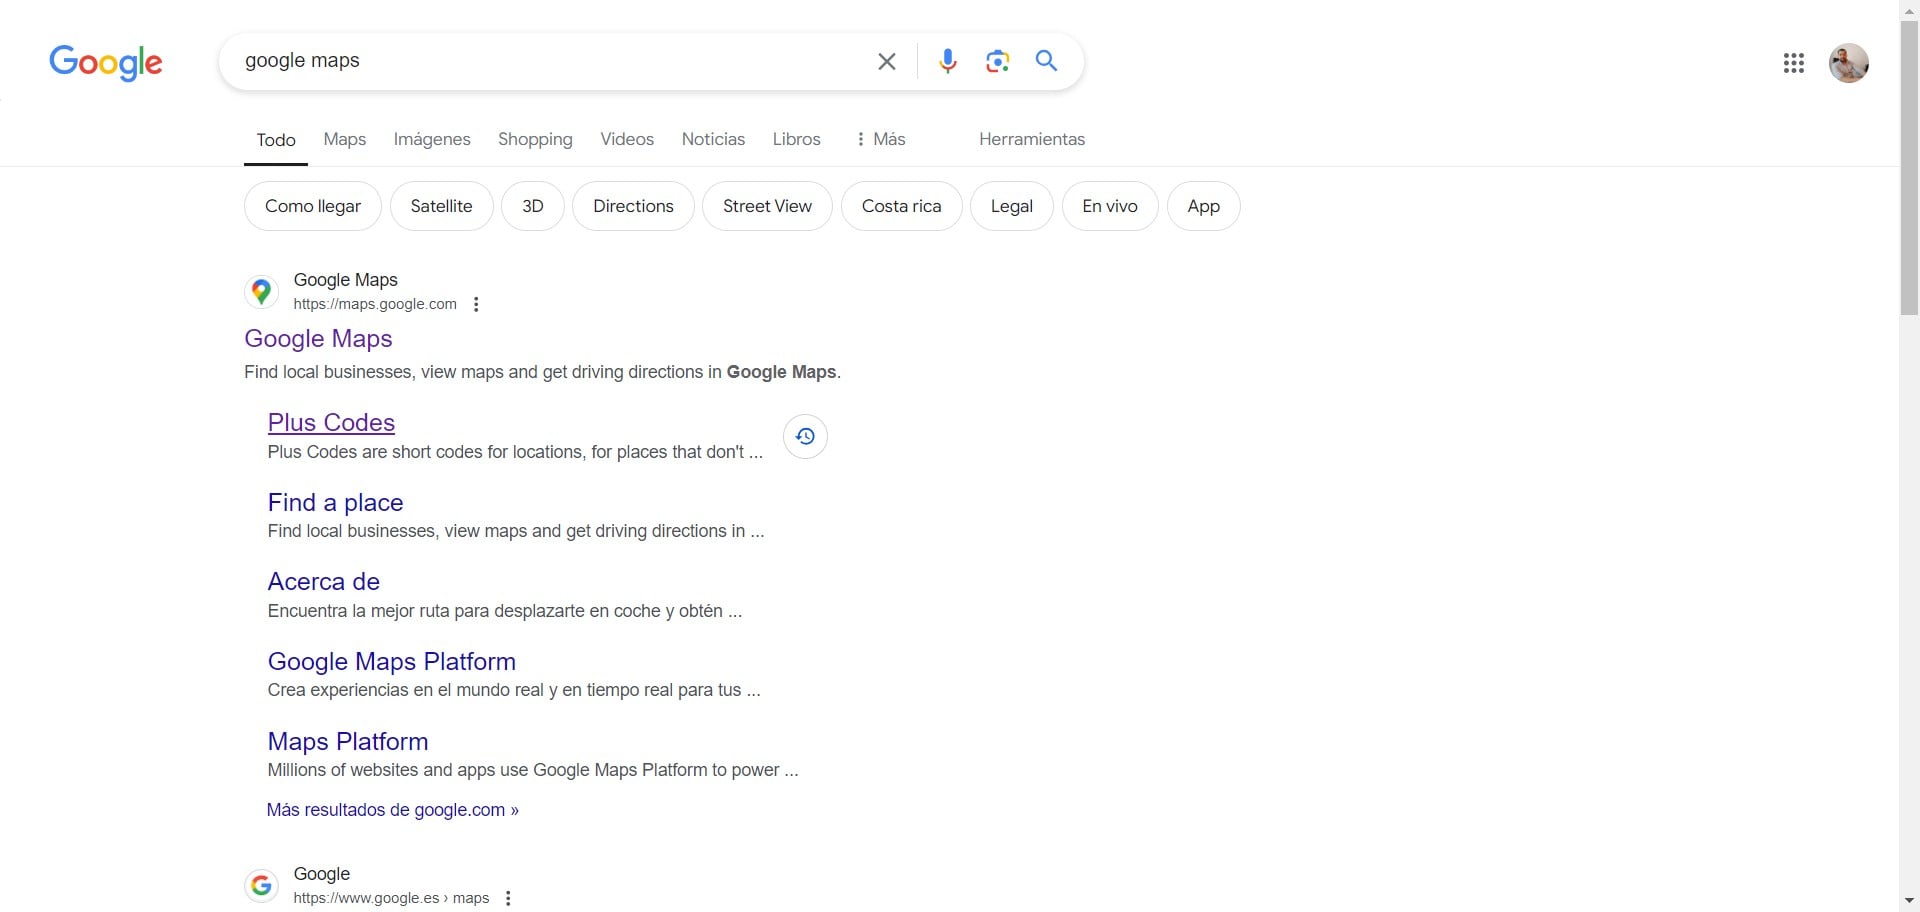1920x912 pixels.
Task: Click the Google logo
Action: click(105, 62)
